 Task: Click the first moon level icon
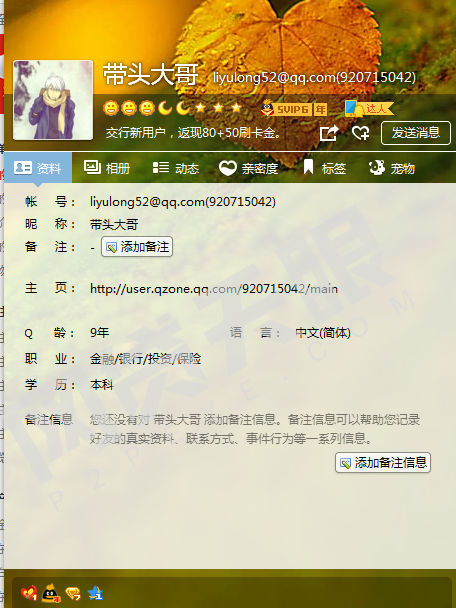(x=165, y=108)
